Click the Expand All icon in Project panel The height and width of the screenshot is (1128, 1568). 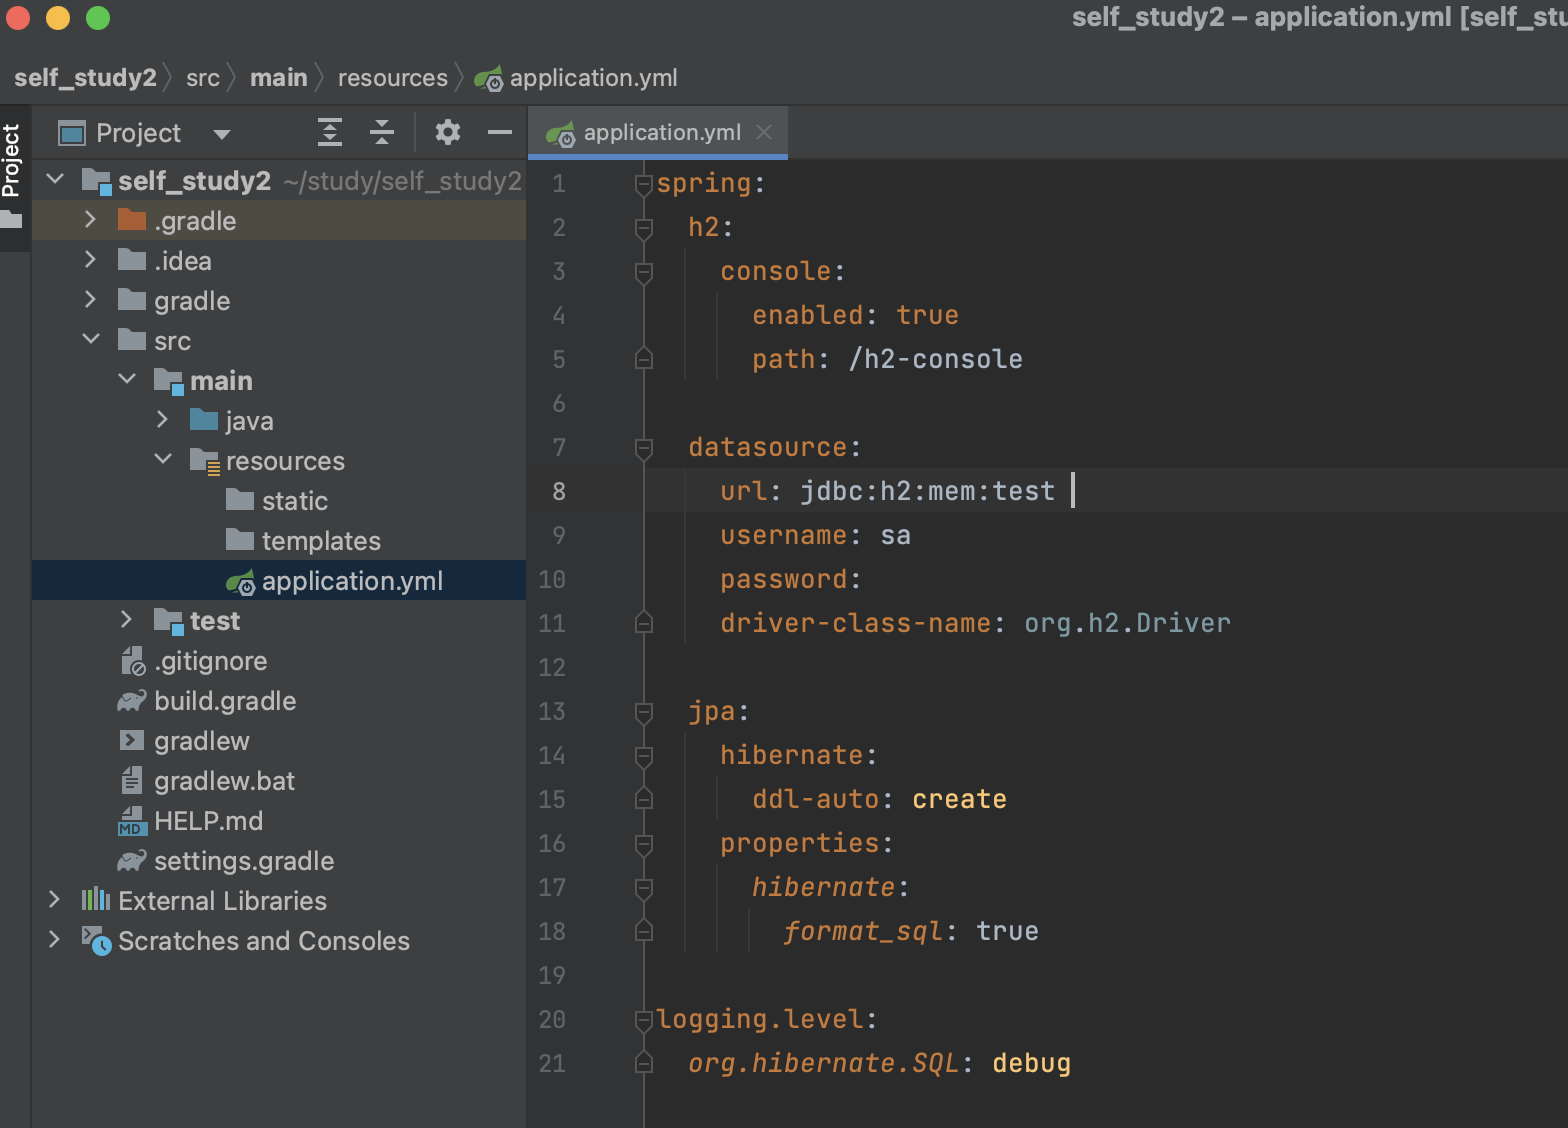coord(330,132)
